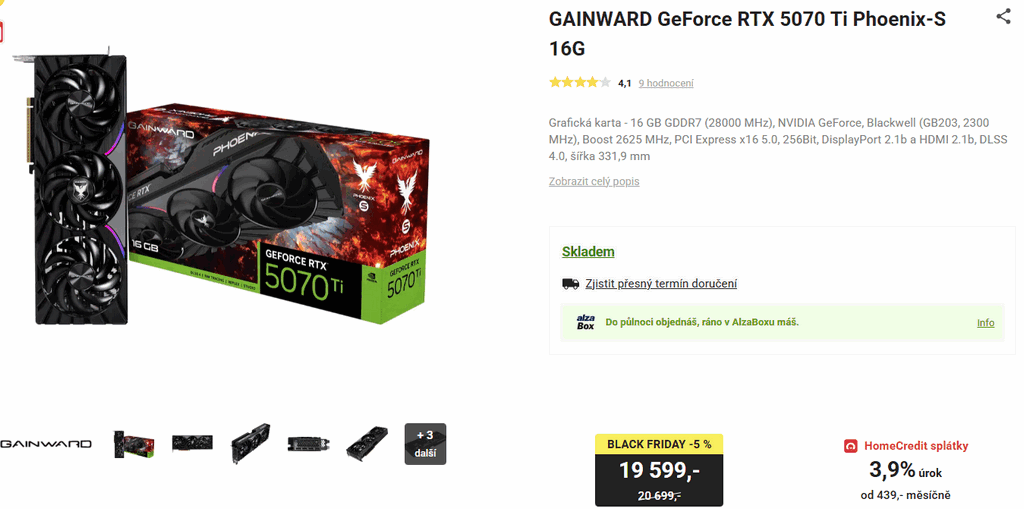
Task: Open the AlzaBox Info link
Action: pyautogui.click(x=985, y=323)
